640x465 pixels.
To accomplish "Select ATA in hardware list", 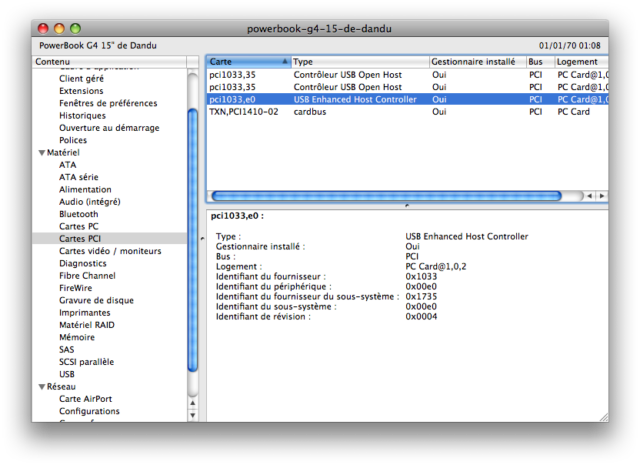I will pos(68,165).
